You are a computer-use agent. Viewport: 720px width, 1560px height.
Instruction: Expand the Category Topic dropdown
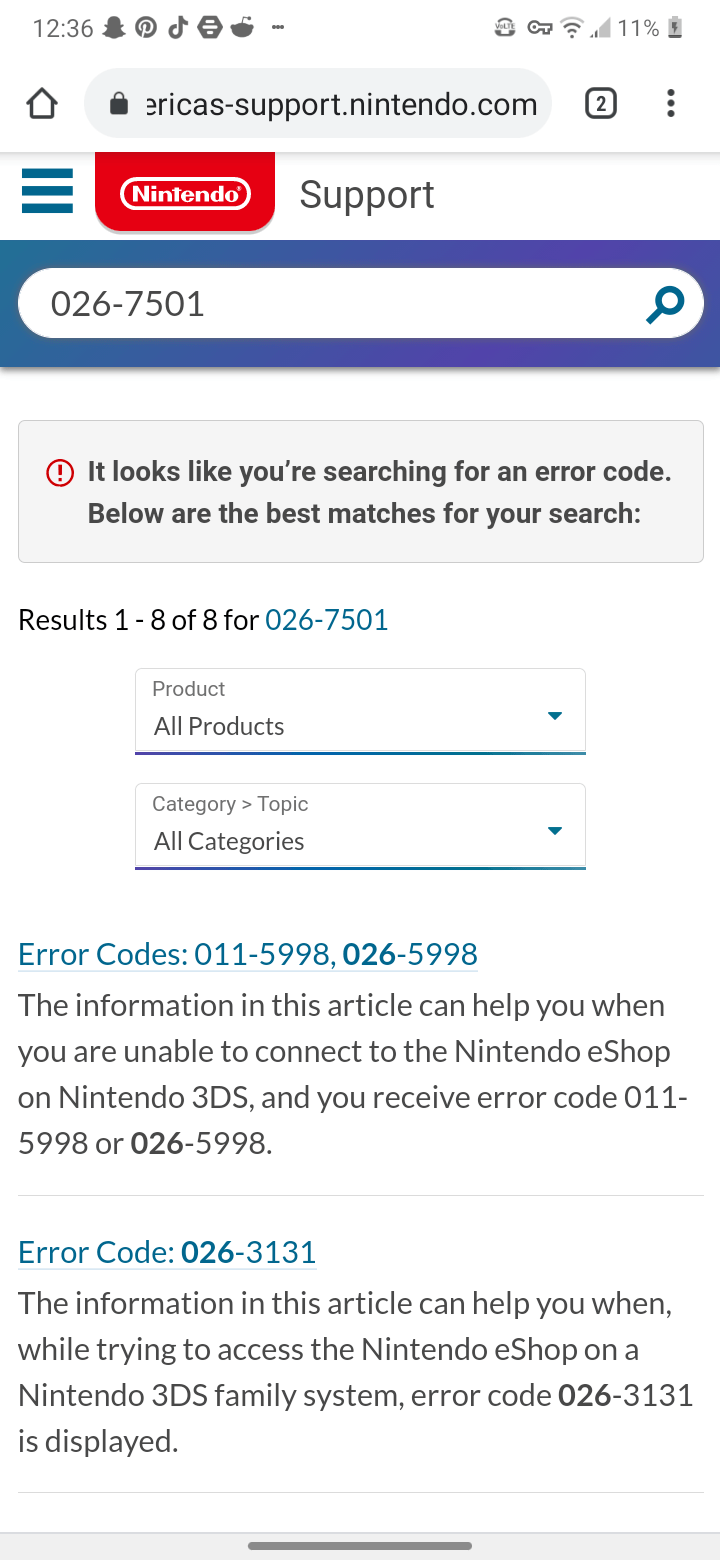pos(360,826)
